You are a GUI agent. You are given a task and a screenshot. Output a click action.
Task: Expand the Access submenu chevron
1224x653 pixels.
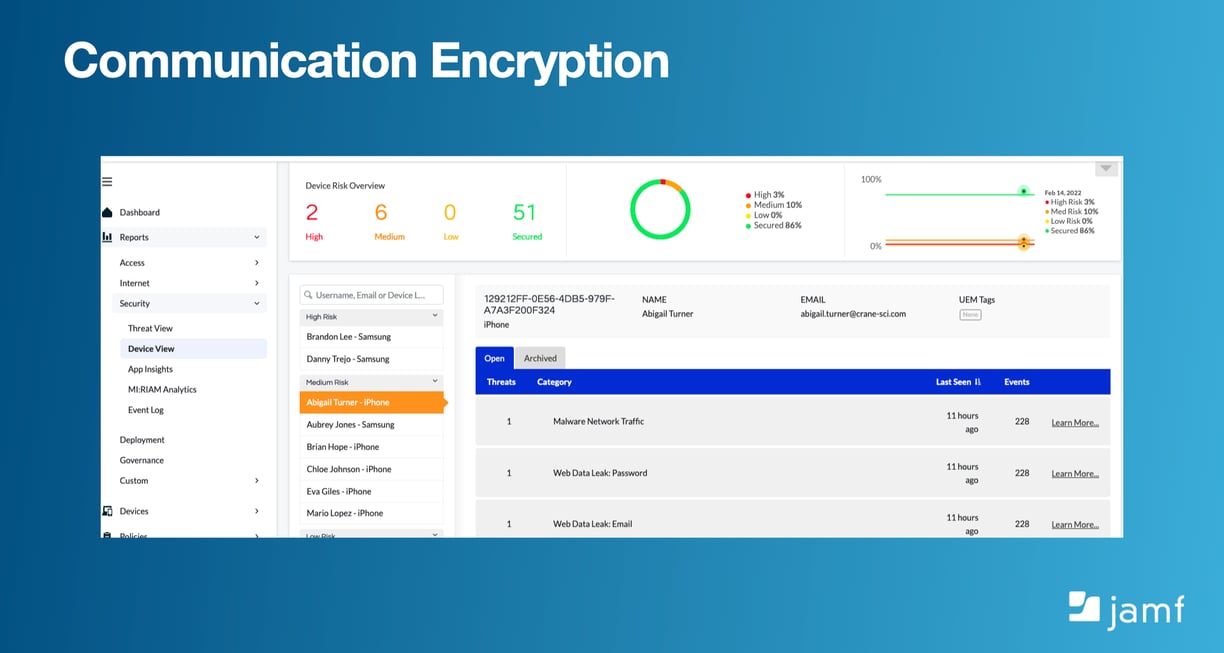257,263
